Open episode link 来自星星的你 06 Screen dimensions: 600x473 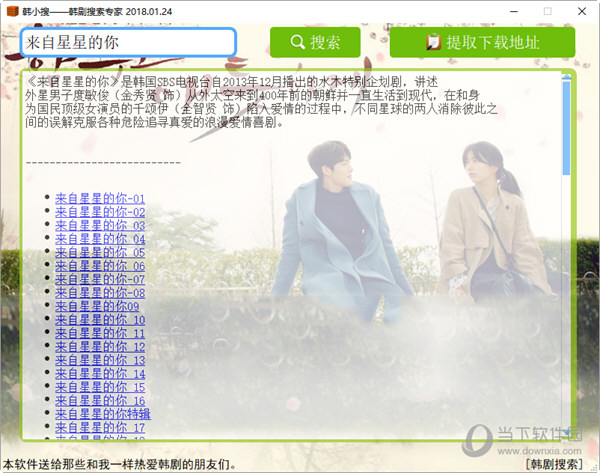[x=100, y=266]
